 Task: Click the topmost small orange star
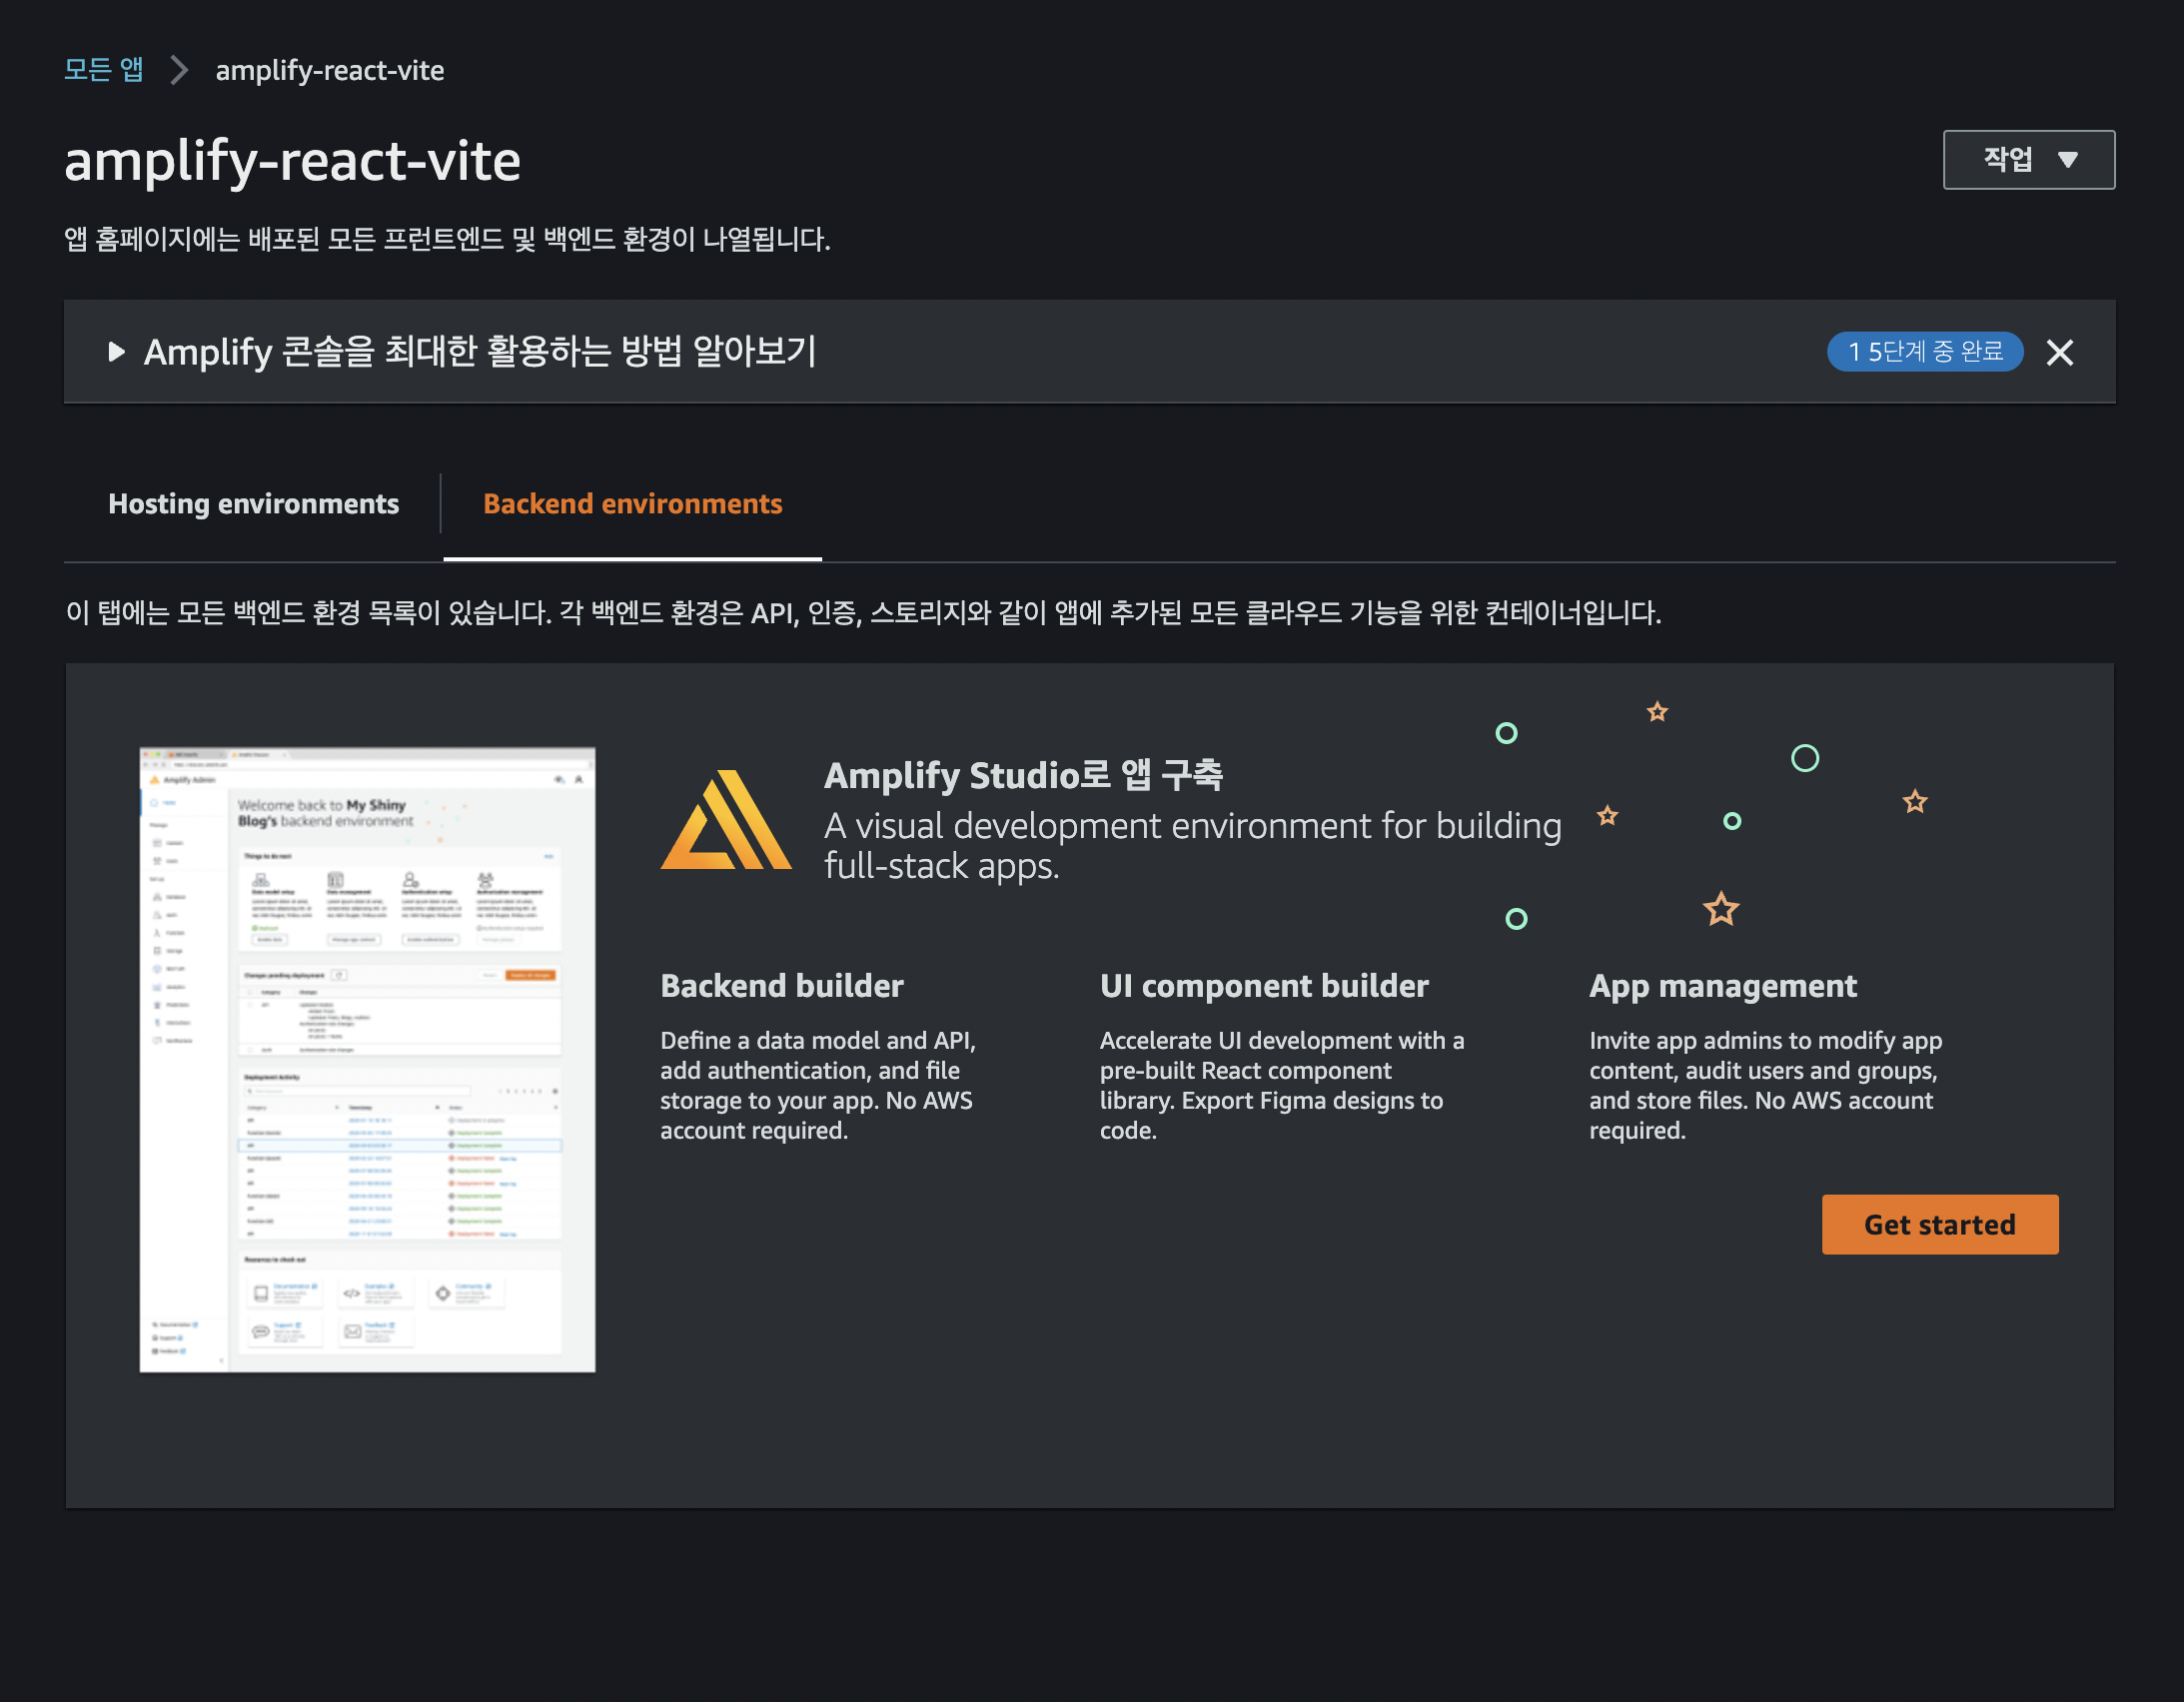point(1657,711)
